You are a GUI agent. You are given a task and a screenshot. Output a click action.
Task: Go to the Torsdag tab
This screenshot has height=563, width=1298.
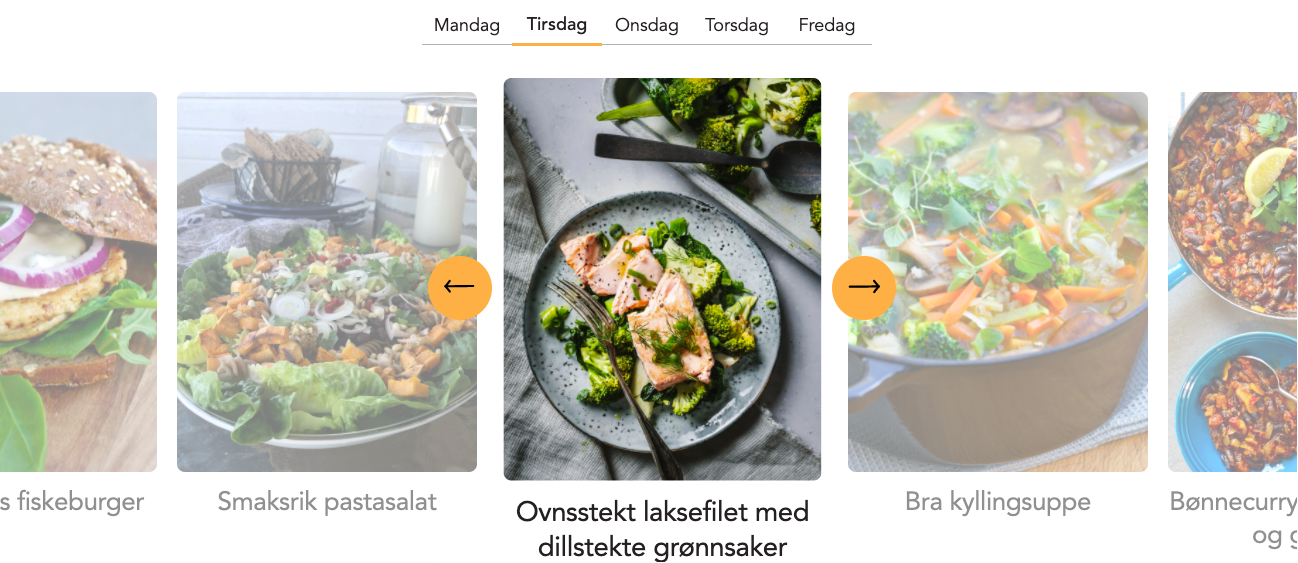pyautogui.click(x=737, y=26)
